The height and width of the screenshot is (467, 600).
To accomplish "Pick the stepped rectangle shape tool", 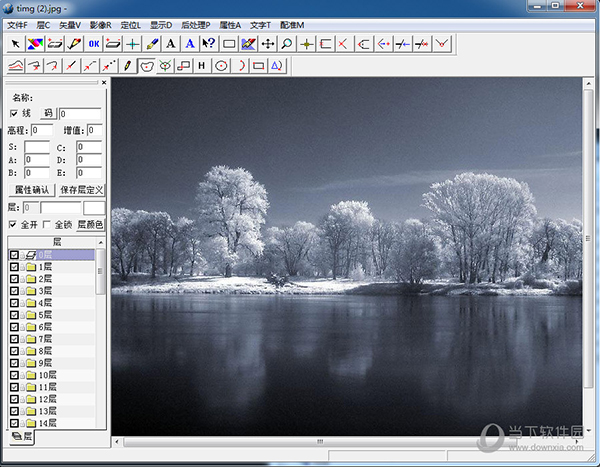I will point(184,66).
